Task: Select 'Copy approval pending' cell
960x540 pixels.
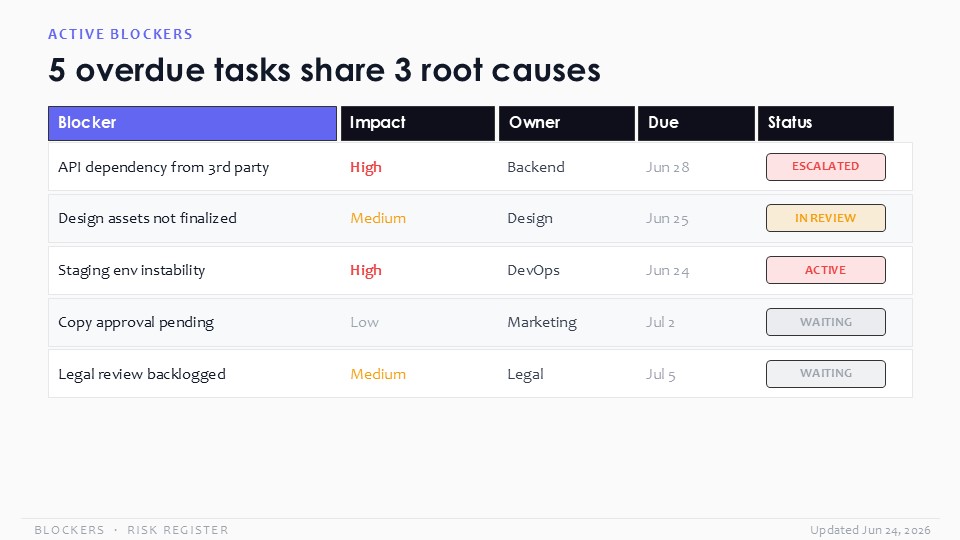Action: [136, 323]
